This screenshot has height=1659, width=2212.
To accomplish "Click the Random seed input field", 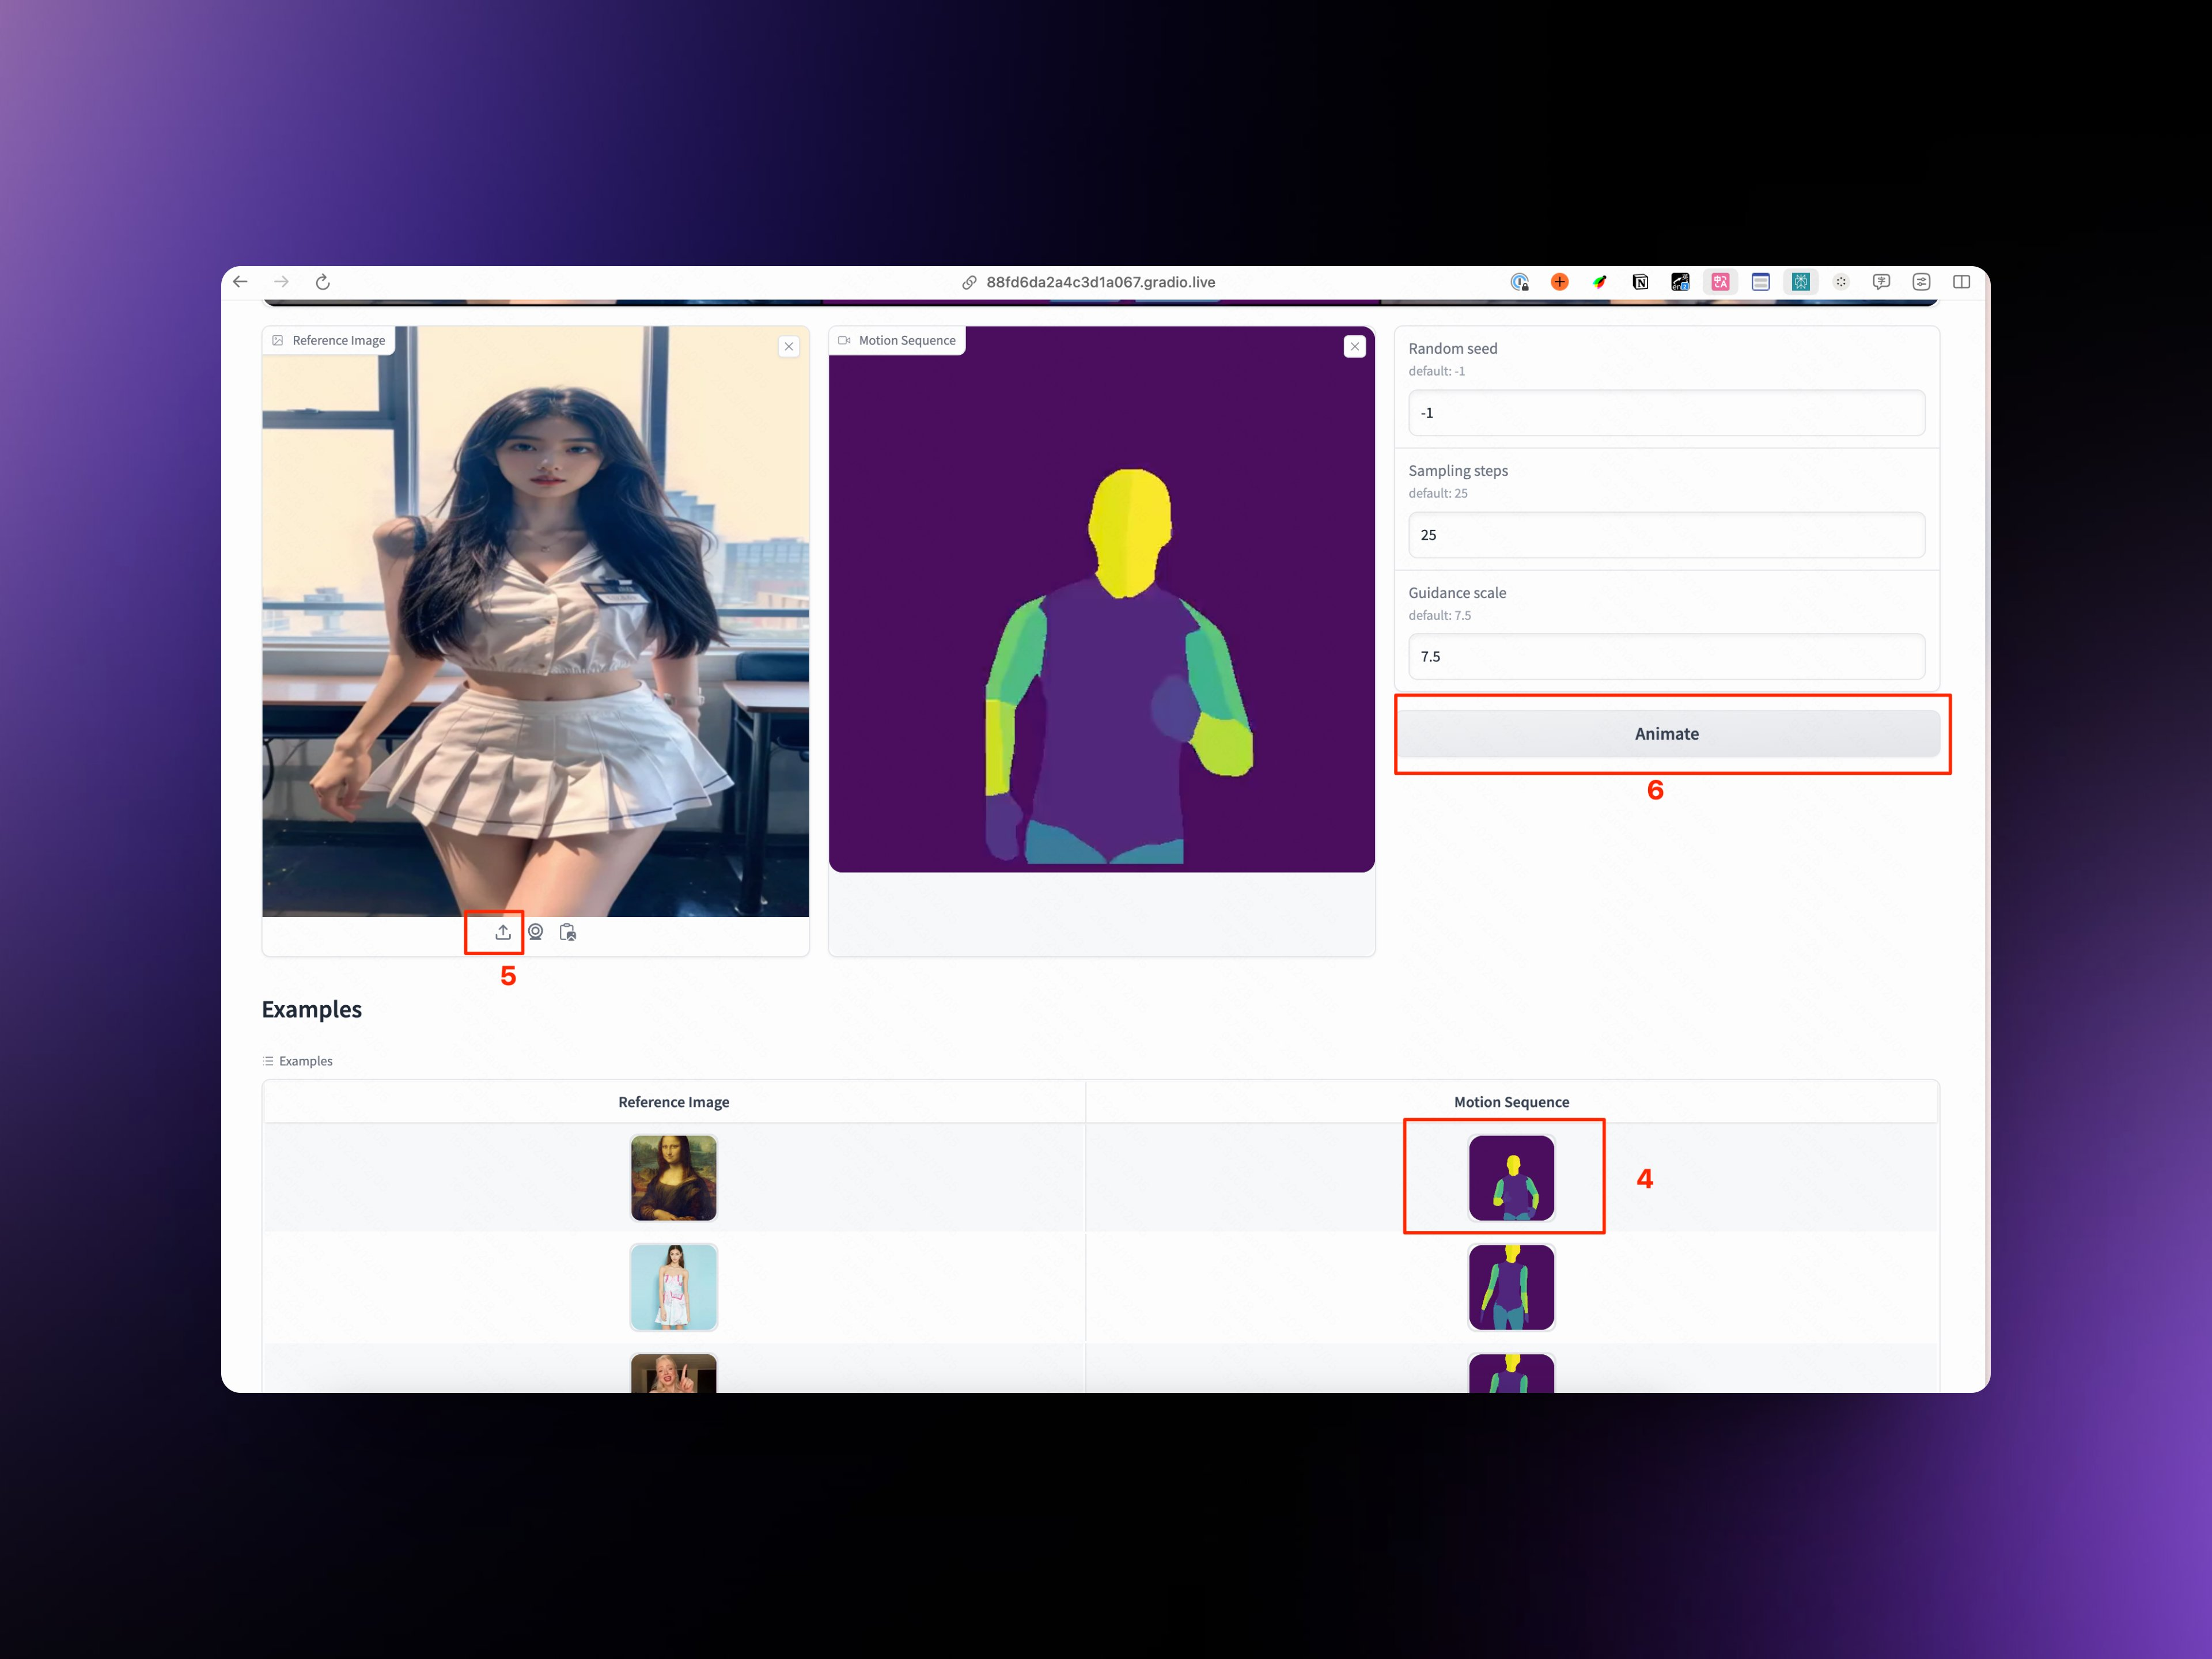I will click(x=1665, y=413).
